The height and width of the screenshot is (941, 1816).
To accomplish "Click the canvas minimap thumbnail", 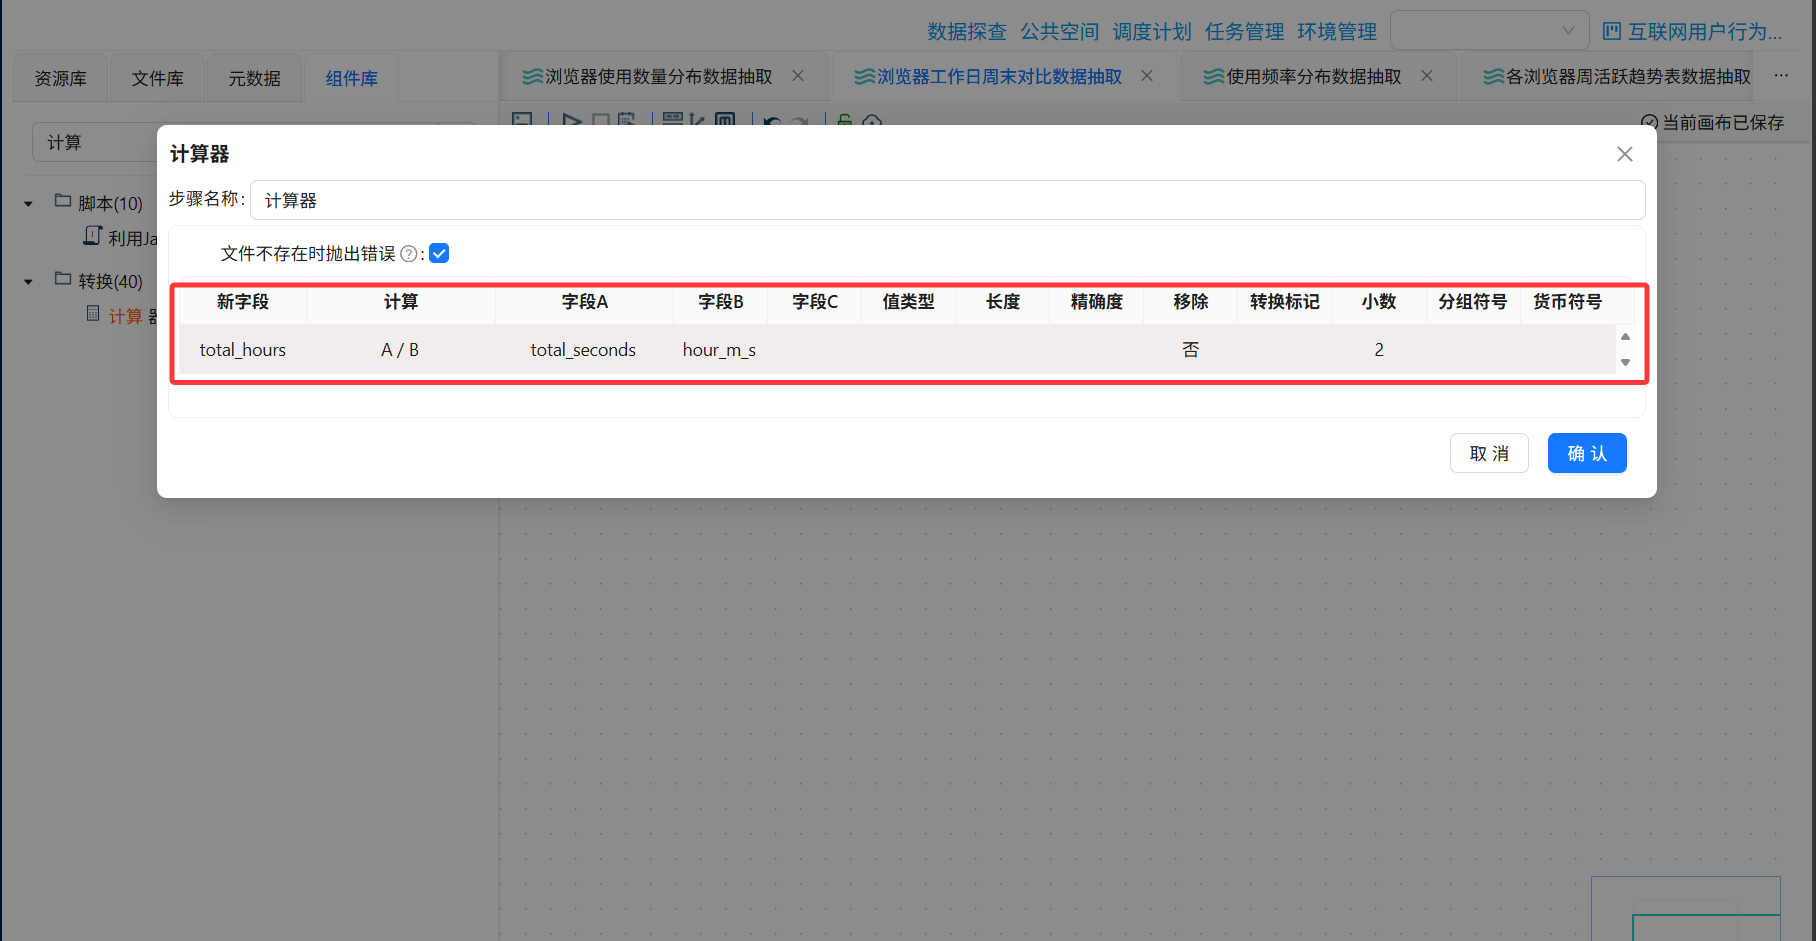I will (1685, 908).
